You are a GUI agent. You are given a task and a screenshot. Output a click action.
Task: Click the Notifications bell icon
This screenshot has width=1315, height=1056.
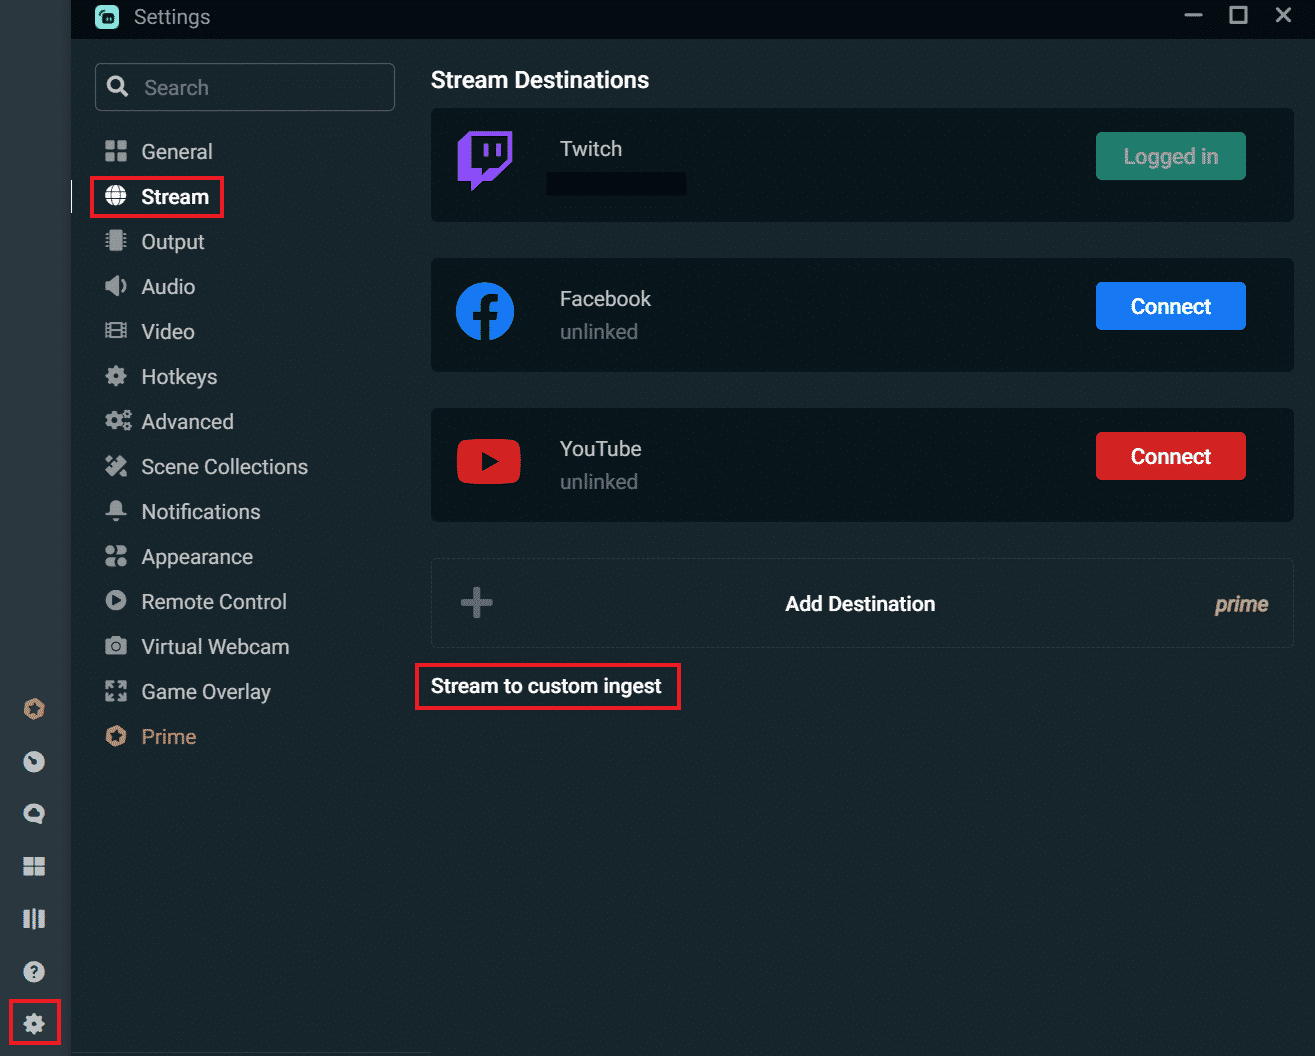[116, 511]
